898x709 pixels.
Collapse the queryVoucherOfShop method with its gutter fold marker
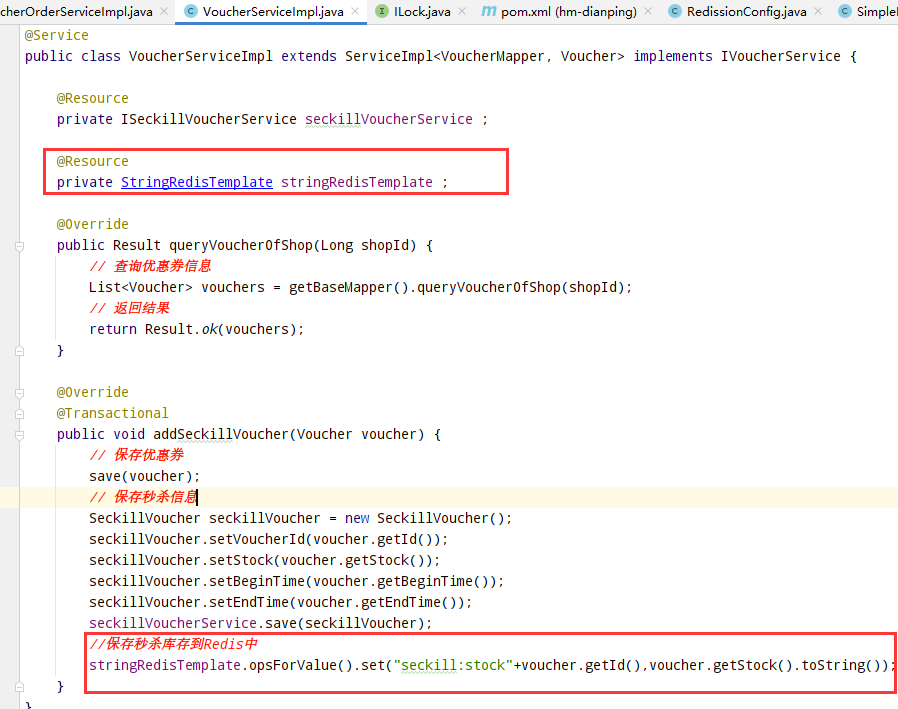pos(19,246)
